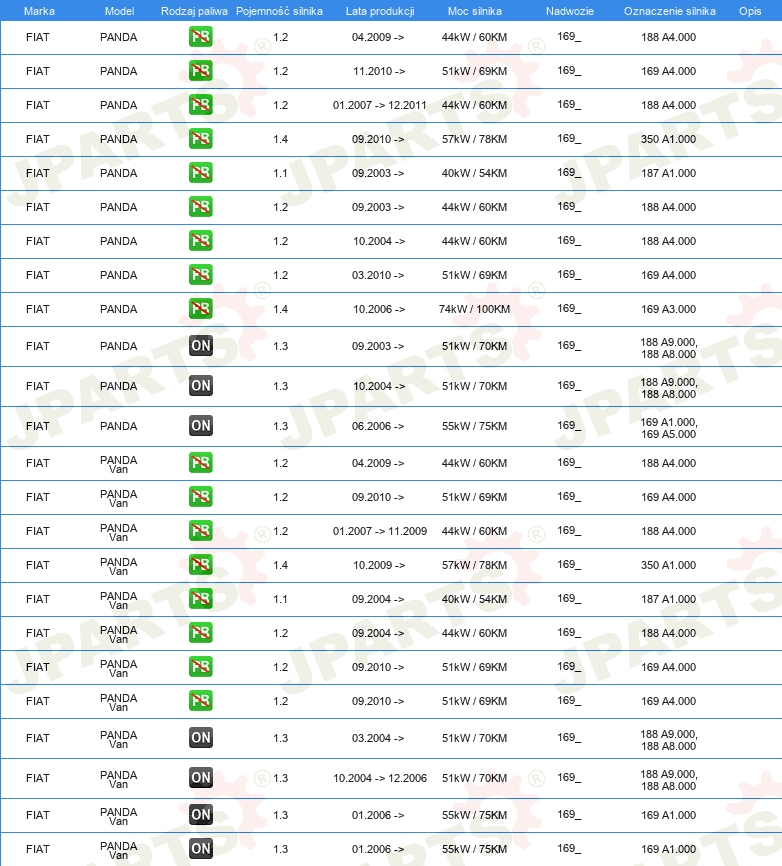This screenshot has height=866, width=782.
Task: Select the 01.2007 -> 12.2011 production range cell
Action: pyautogui.click(x=379, y=105)
